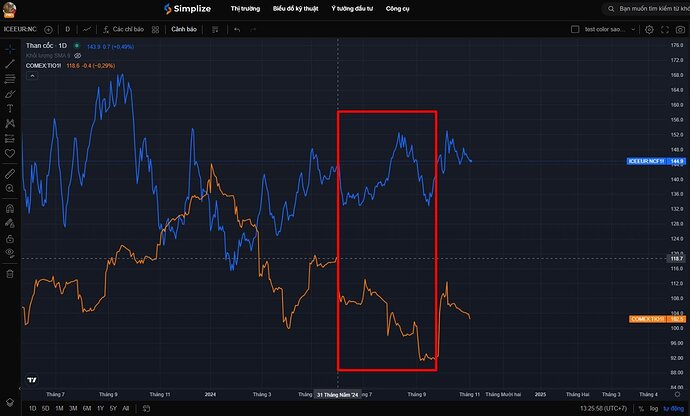The height and width of the screenshot is (416, 690).
Task: Toggle log scale mode
Action: [654, 409]
